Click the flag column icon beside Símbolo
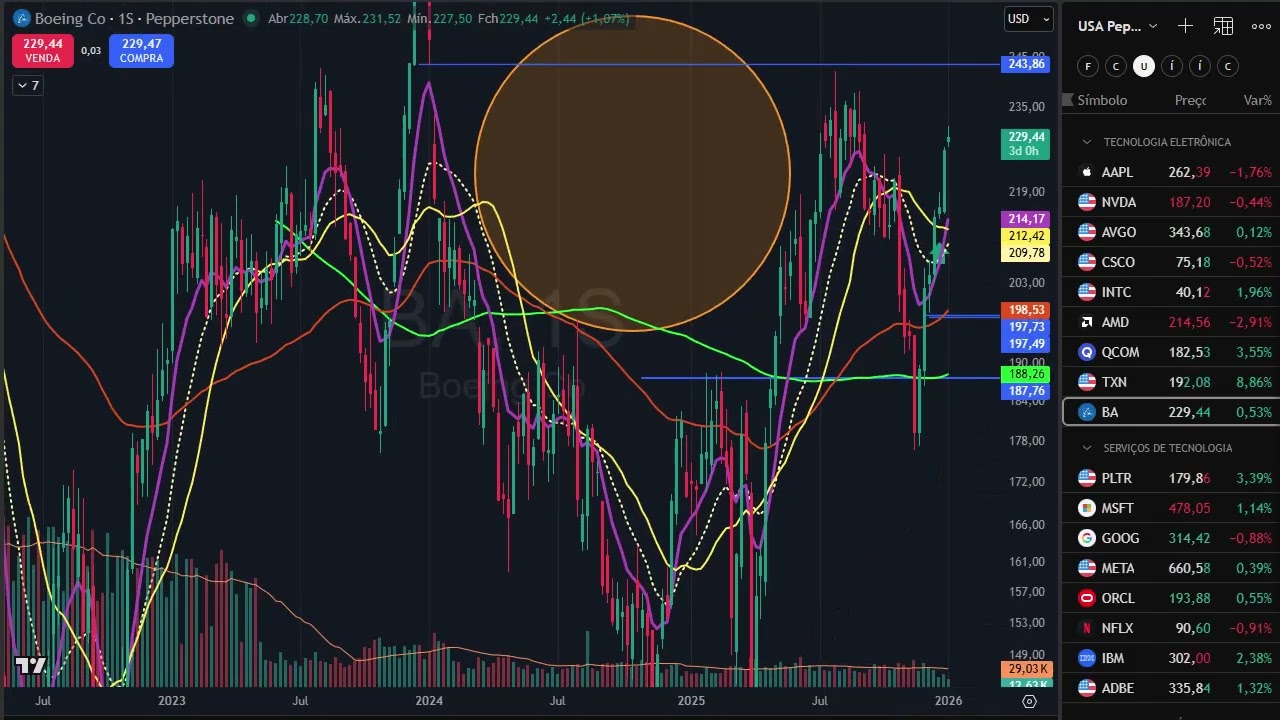1280x720 pixels. [x=1069, y=100]
